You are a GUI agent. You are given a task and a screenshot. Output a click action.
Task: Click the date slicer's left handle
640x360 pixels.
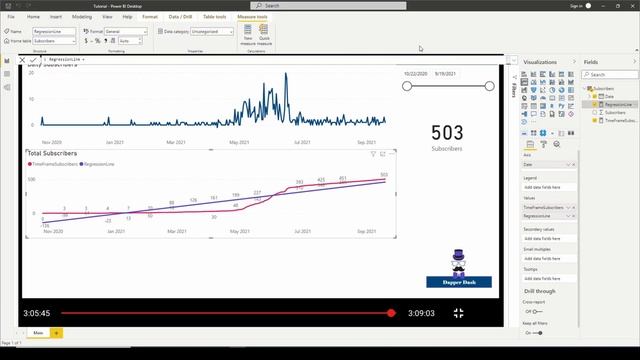coord(407,86)
